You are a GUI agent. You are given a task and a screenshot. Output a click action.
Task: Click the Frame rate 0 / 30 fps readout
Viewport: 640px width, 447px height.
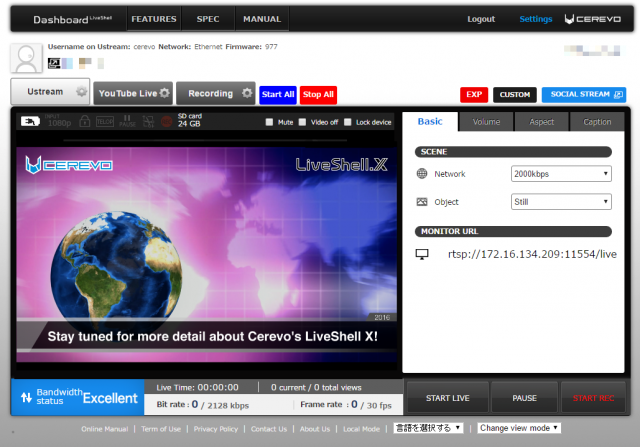point(346,405)
